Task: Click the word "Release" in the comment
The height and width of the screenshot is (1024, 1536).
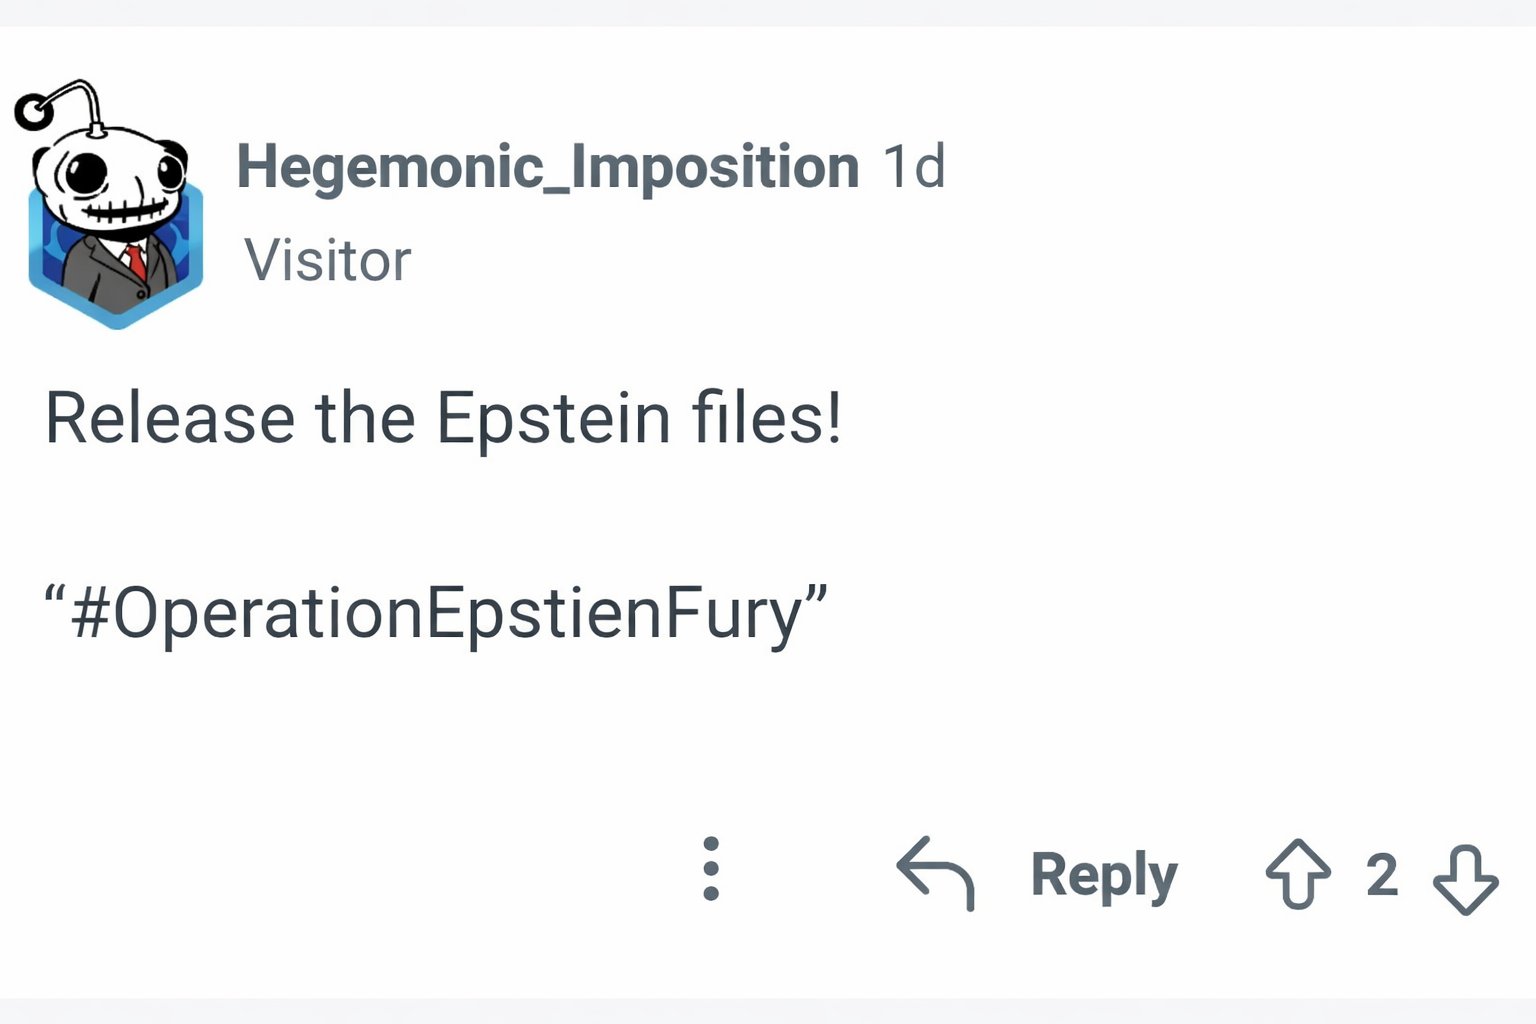Action: (170, 418)
